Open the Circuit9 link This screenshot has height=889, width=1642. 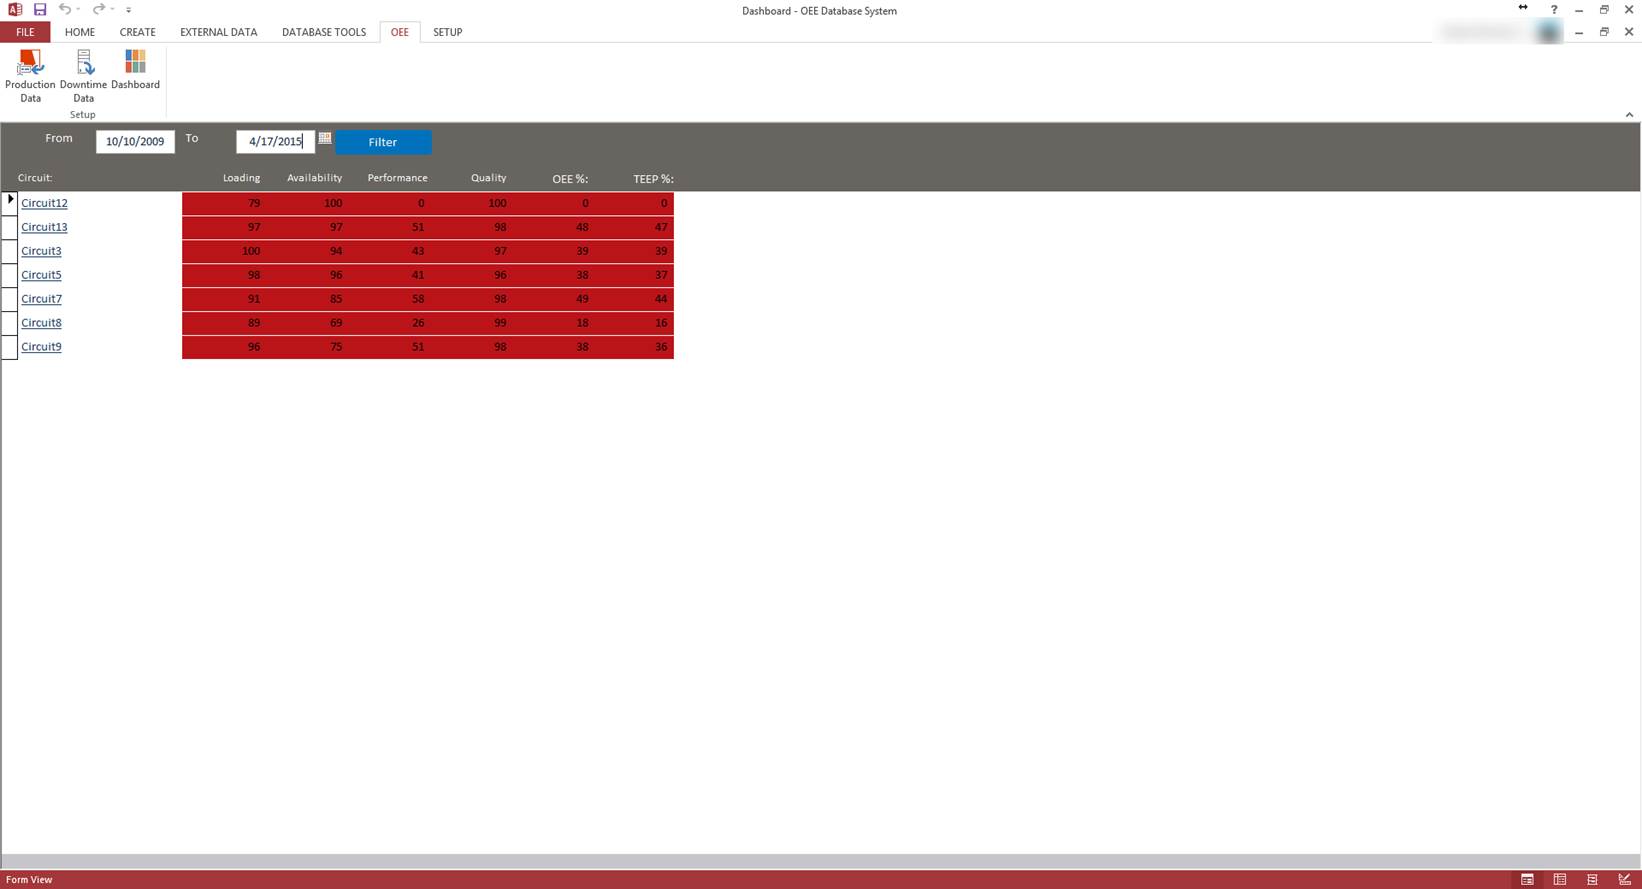pyautogui.click(x=41, y=347)
